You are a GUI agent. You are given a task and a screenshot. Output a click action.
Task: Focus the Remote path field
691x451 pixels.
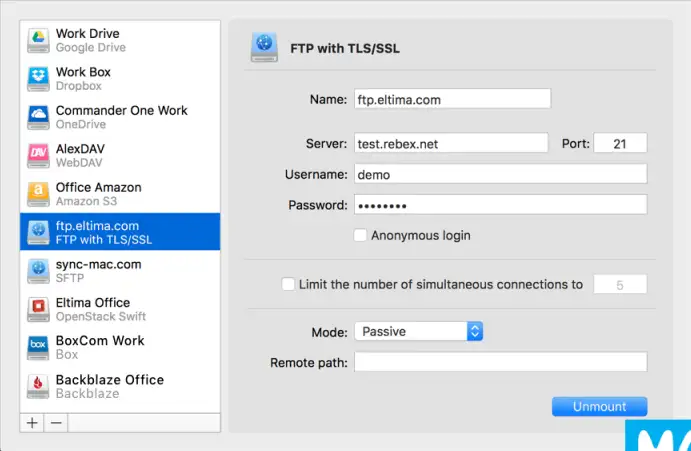coord(501,362)
